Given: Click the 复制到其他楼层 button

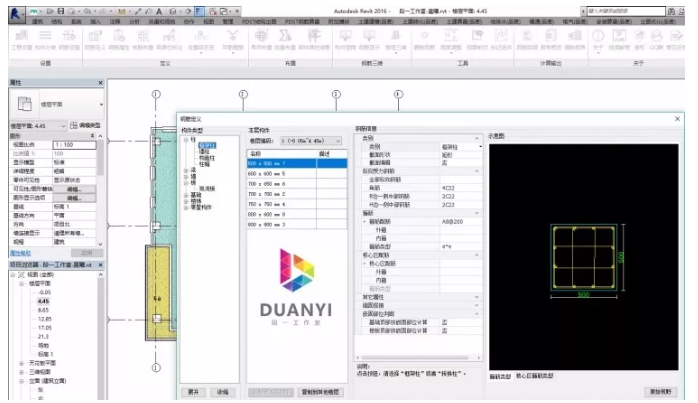Looking at the screenshot, I should tap(321, 392).
